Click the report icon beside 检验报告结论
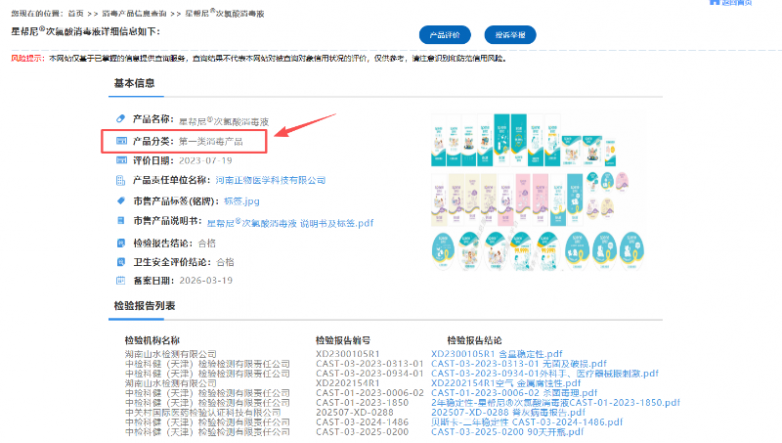This screenshot has height=443, width=782. click(x=120, y=243)
